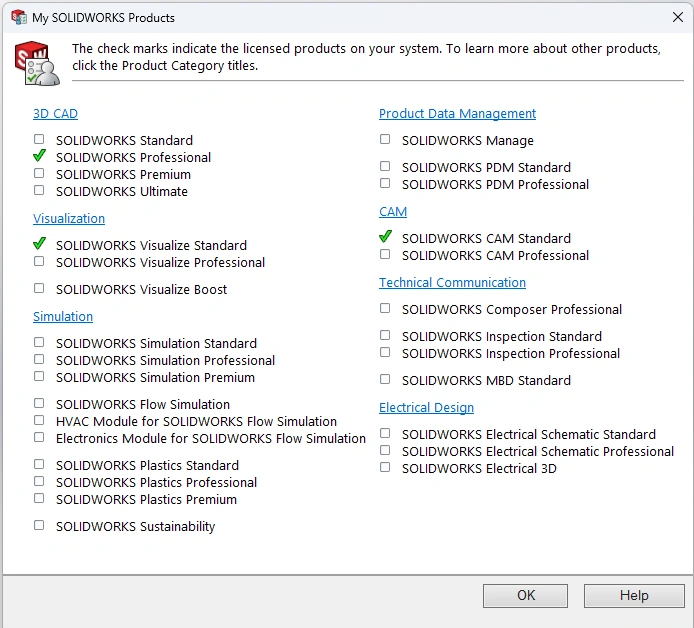Screen dimensions: 694x628
Task: Tick the SOLIDWORKS PDM Professional checkbox
Action: (385, 183)
